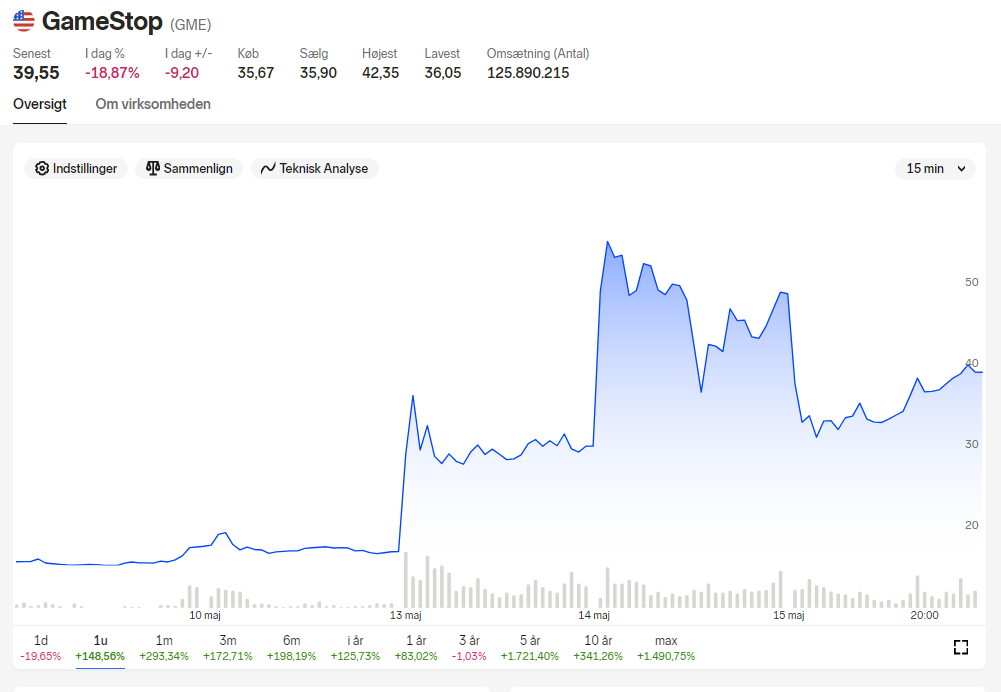The height and width of the screenshot is (692, 1001).
Task: Click the gear icon in Indstillinger
Action: pos(41,169)
